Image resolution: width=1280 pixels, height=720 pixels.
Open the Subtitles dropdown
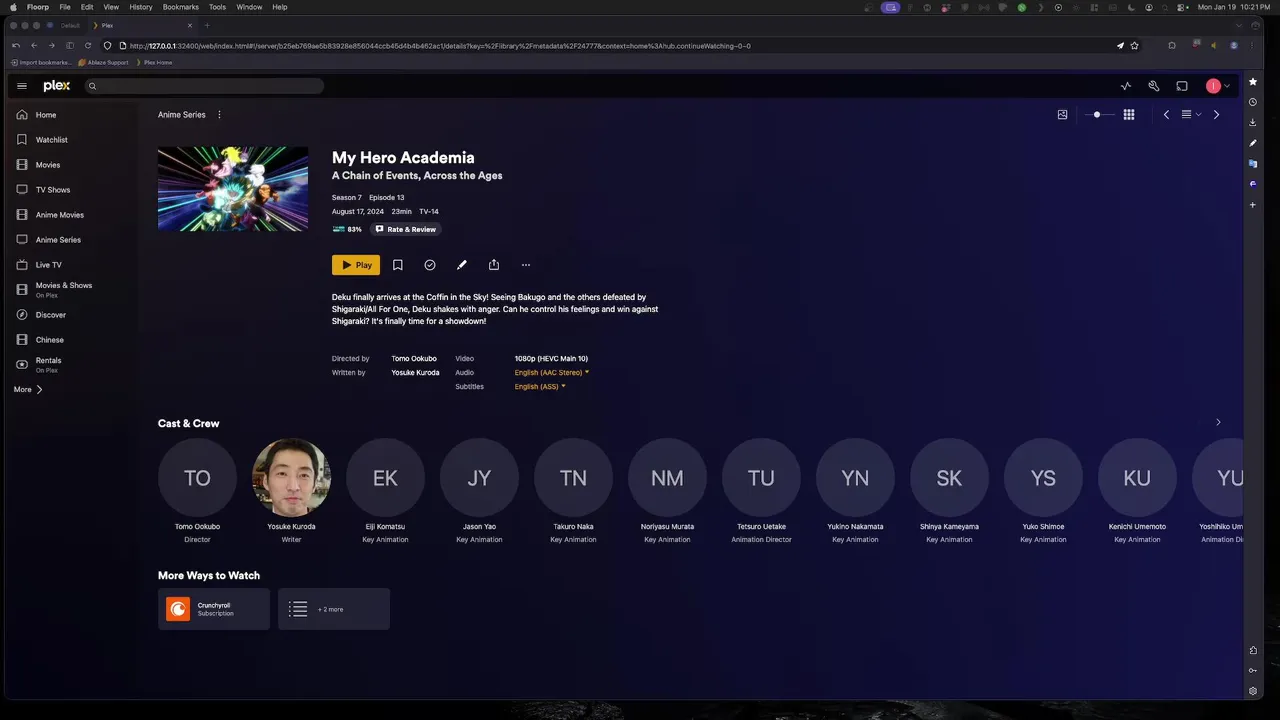coord(540,386)
